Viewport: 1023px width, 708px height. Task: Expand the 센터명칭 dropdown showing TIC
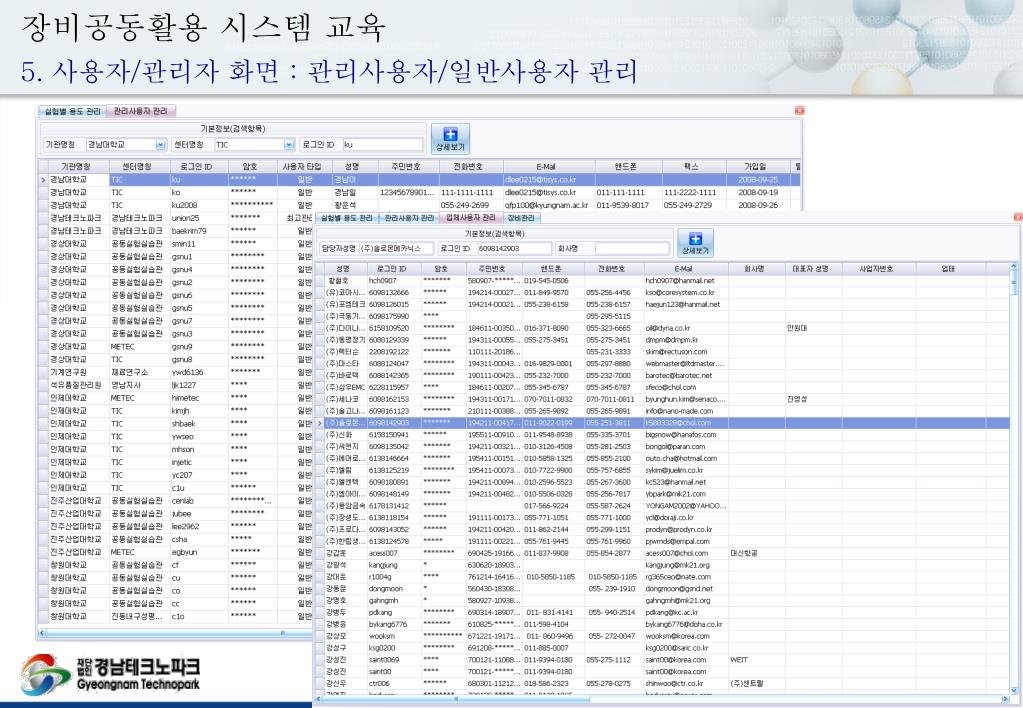tap(289, 144)
